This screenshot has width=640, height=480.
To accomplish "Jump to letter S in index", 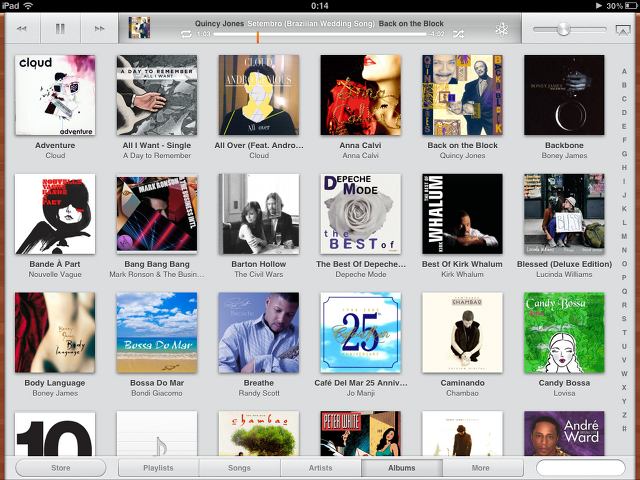I will coord(624,319).
